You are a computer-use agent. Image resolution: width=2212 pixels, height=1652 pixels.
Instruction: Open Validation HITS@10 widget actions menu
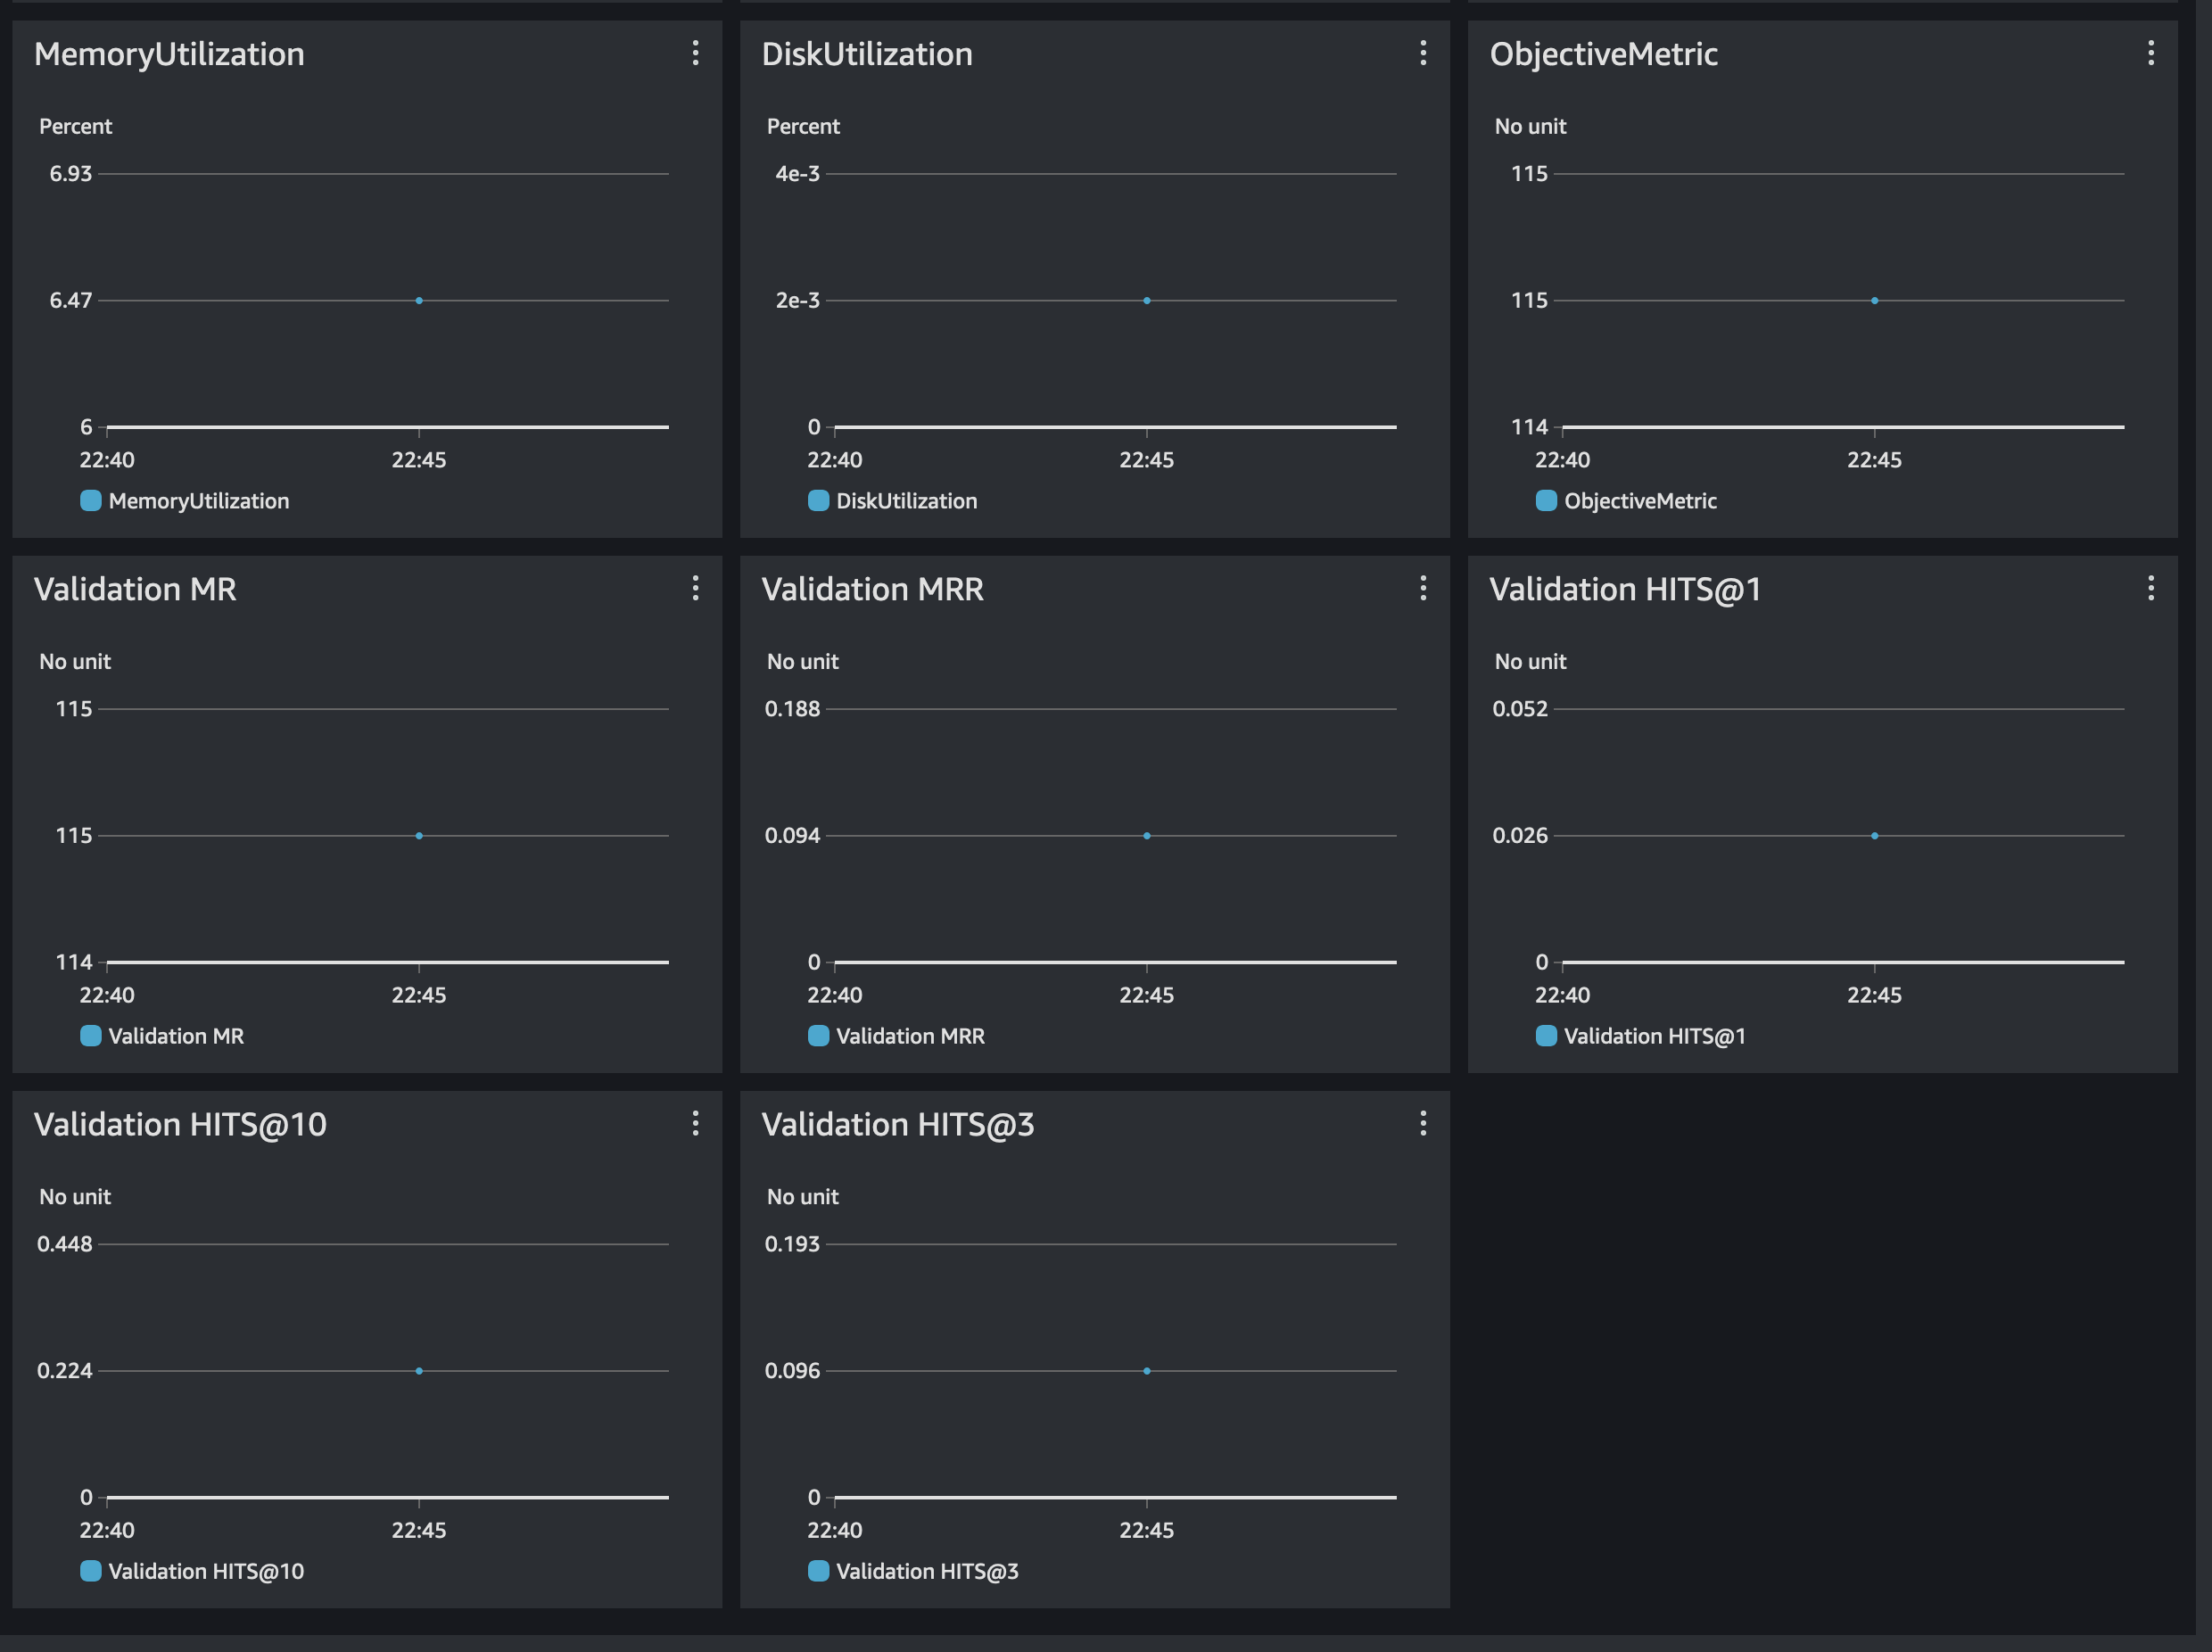coord(695,1123)
